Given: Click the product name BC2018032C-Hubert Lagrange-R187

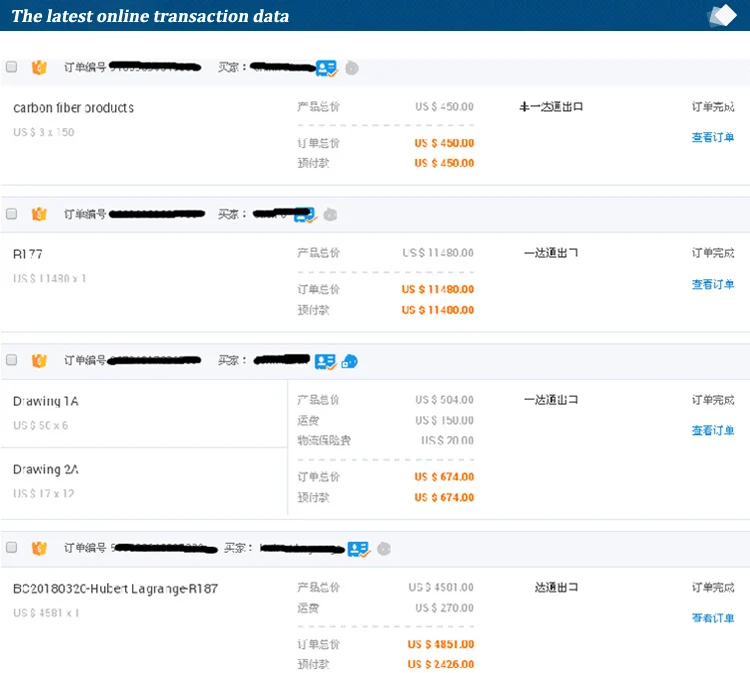Looking at the screenshot, I should tap(116, 589).
